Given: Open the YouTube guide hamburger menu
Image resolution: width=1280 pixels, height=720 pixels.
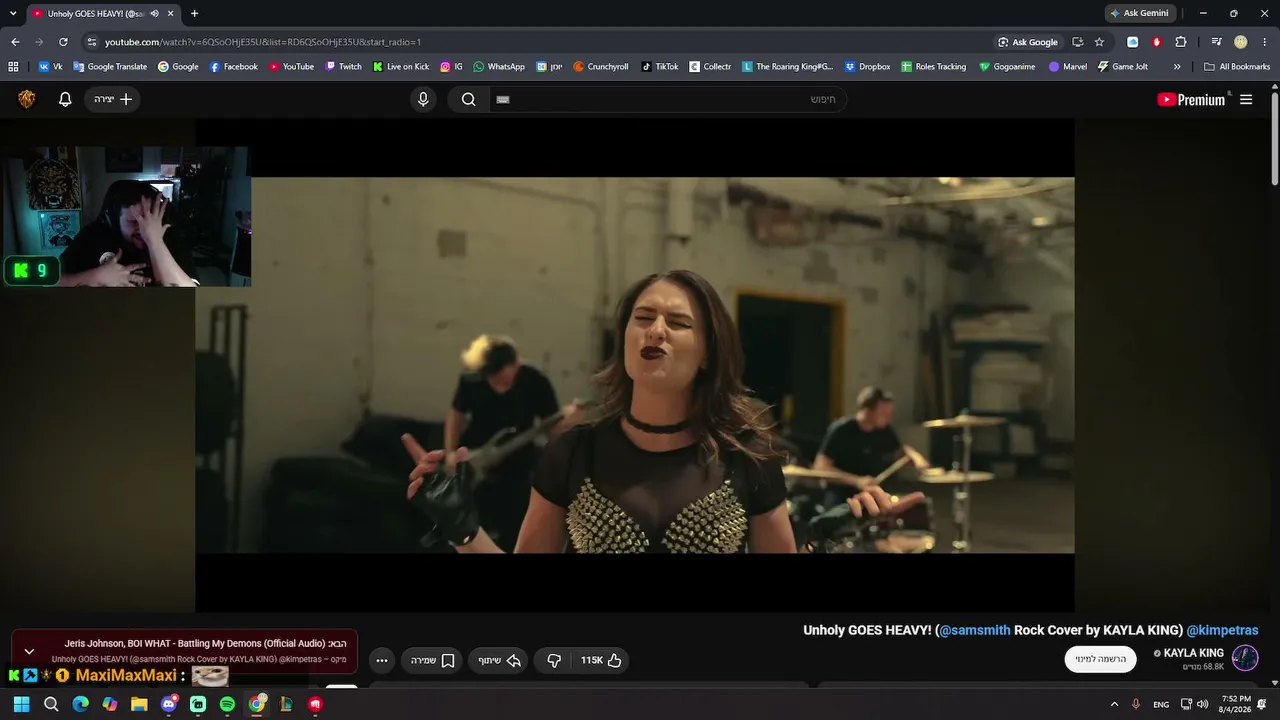Looking at the screenshot, I should pyautogui.click(x=1246, y=99).
